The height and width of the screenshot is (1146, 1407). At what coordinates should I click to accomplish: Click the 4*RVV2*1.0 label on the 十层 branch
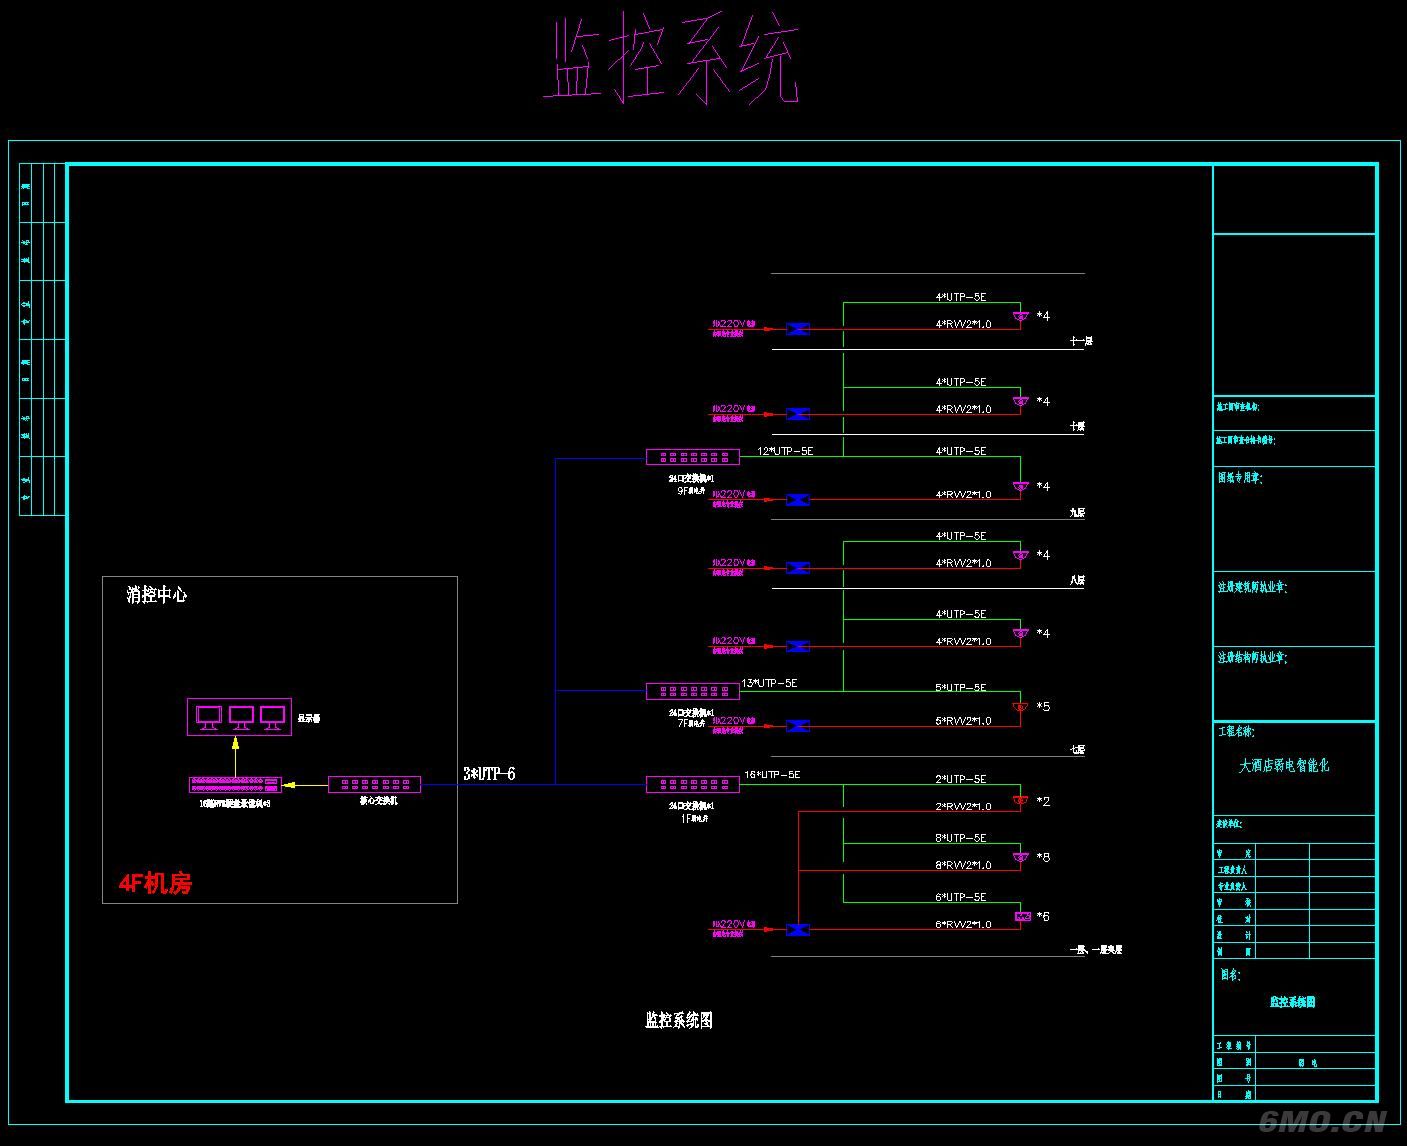(963, 409)
